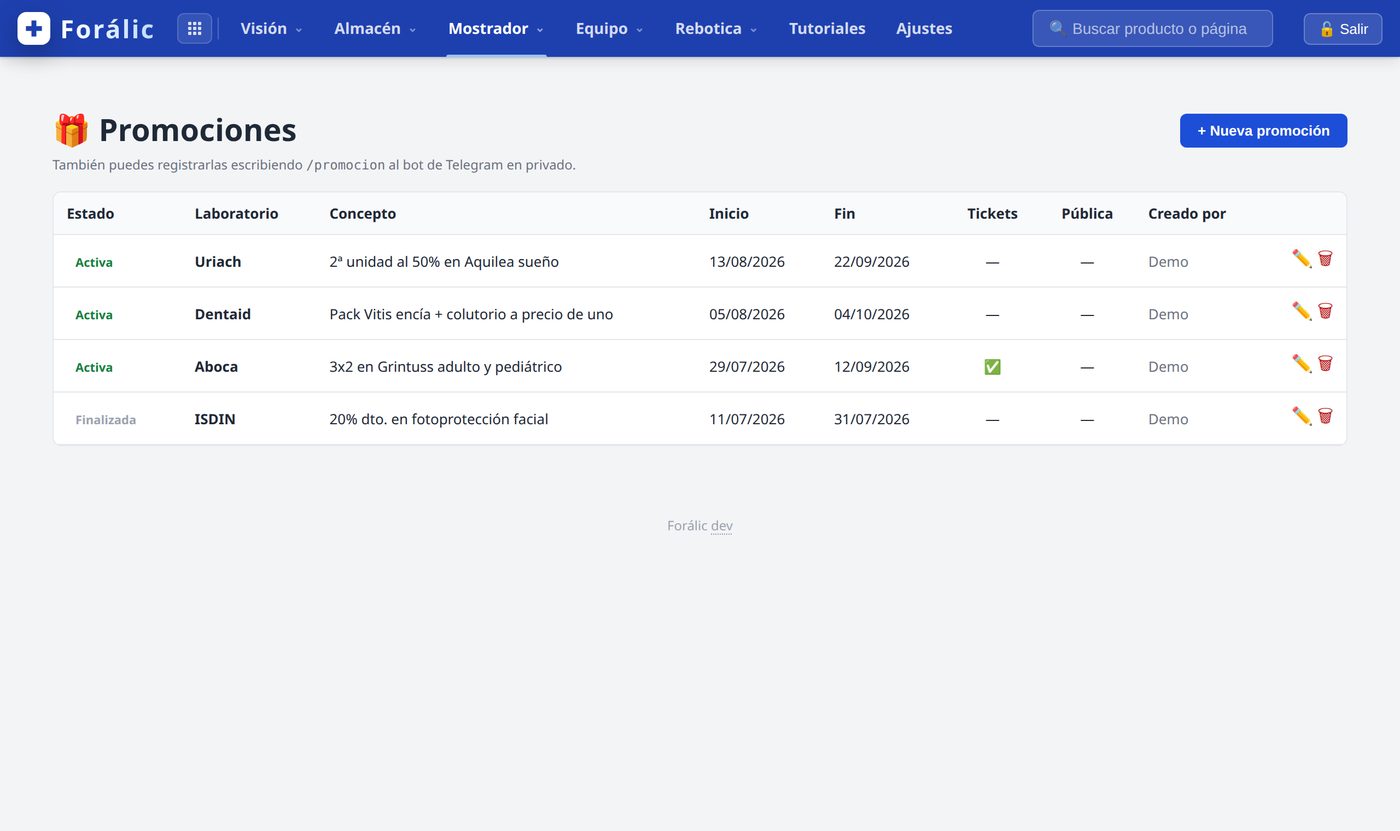This screenshot has width=1400, height=831.
Task: Click the Laboratorio column header
Action: coord(236,214)
